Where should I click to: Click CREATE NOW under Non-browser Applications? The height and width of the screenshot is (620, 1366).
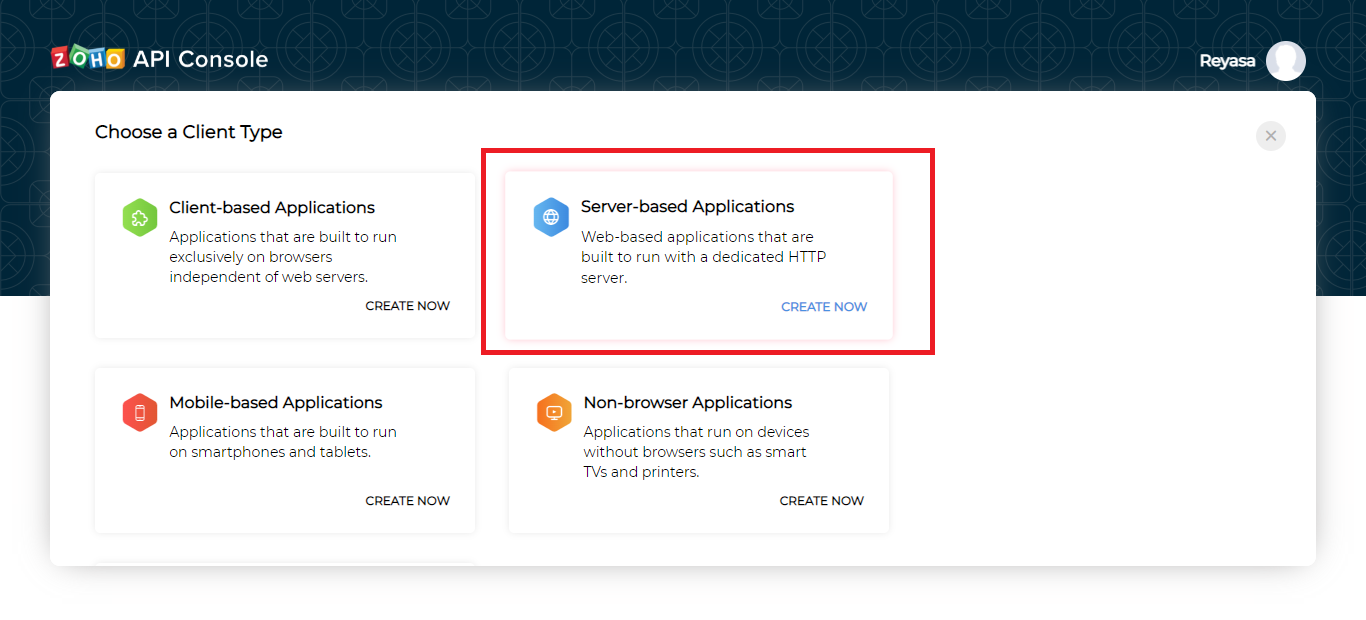tap(821, 500)
